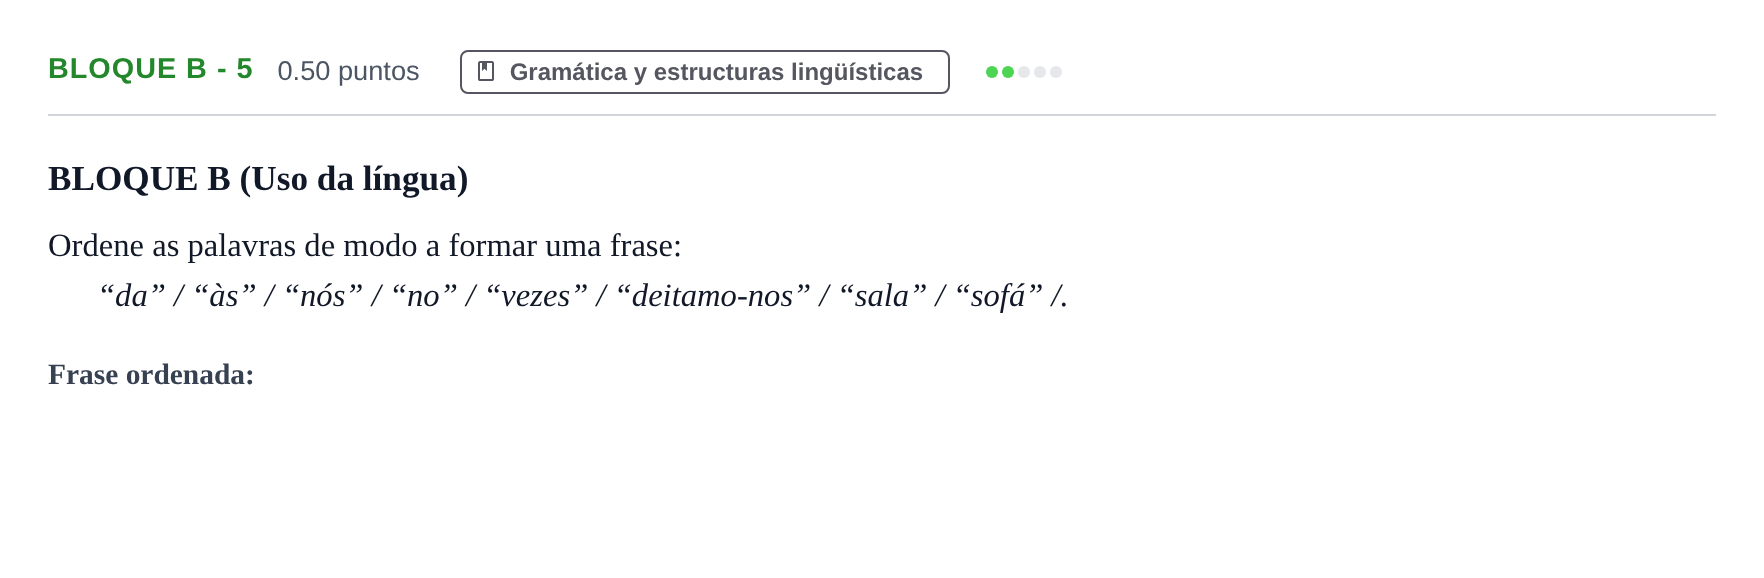The width and height of the screenshot is (1764, 578).
Task: Click the last gray difficulty dot
Action: tap(1056, 72)
